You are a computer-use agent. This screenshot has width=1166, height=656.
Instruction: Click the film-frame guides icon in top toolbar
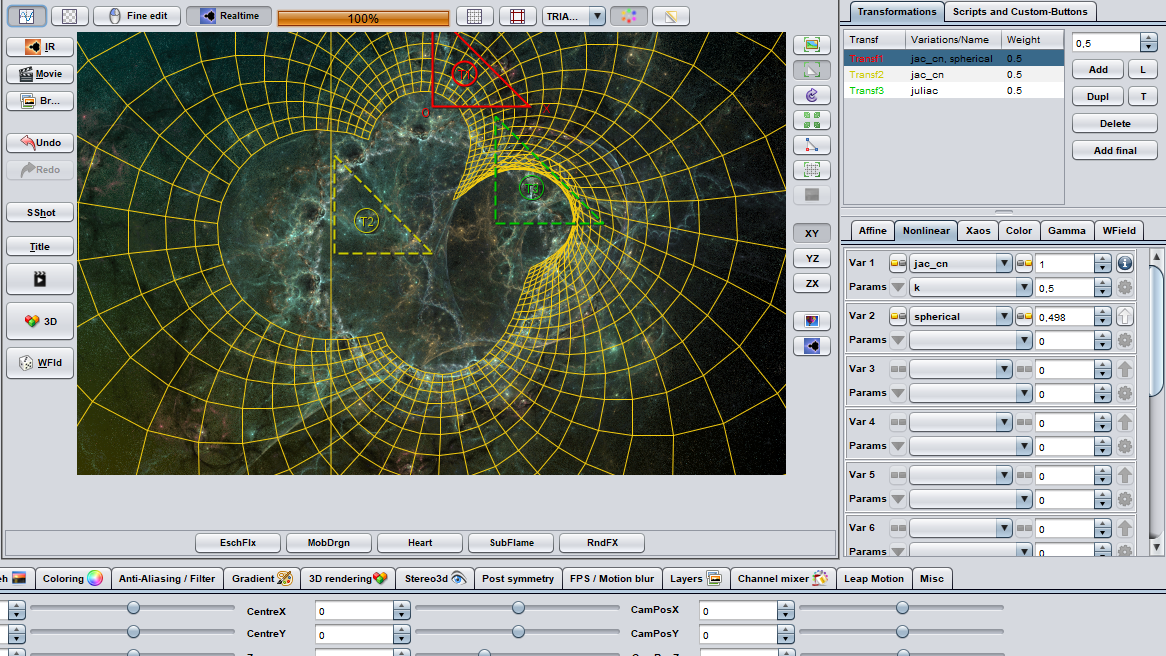click(x=517, y=16)
